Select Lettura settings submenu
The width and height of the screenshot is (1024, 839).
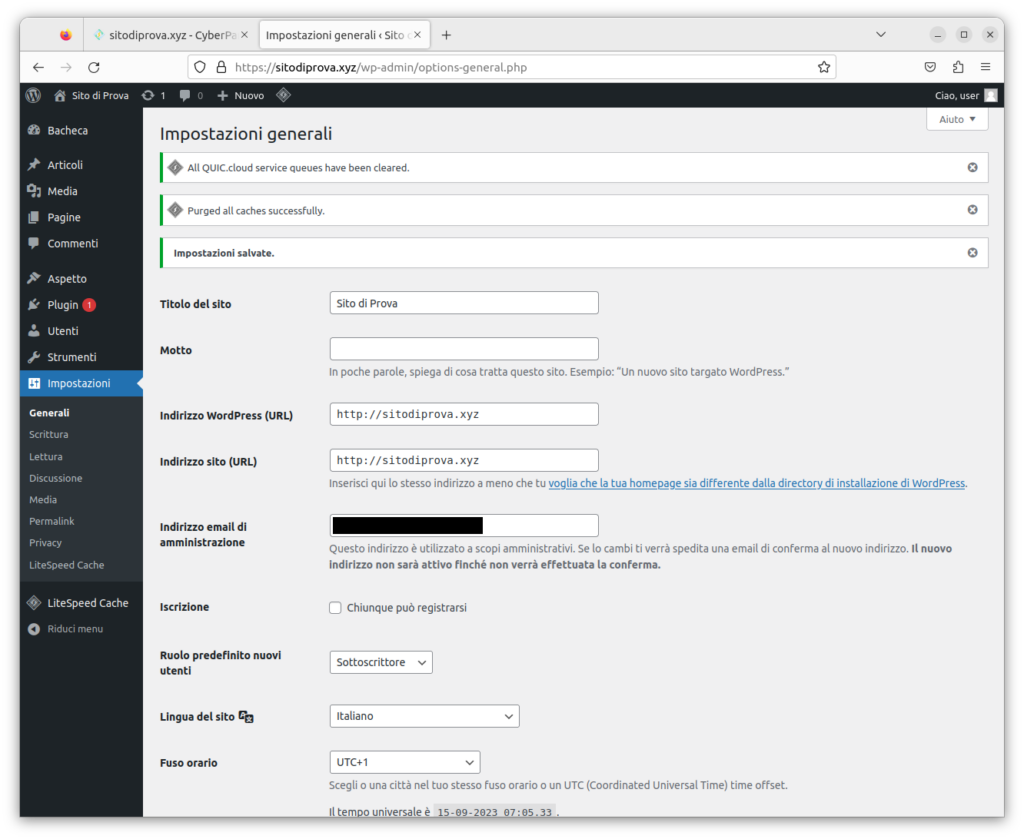[46, 456]
